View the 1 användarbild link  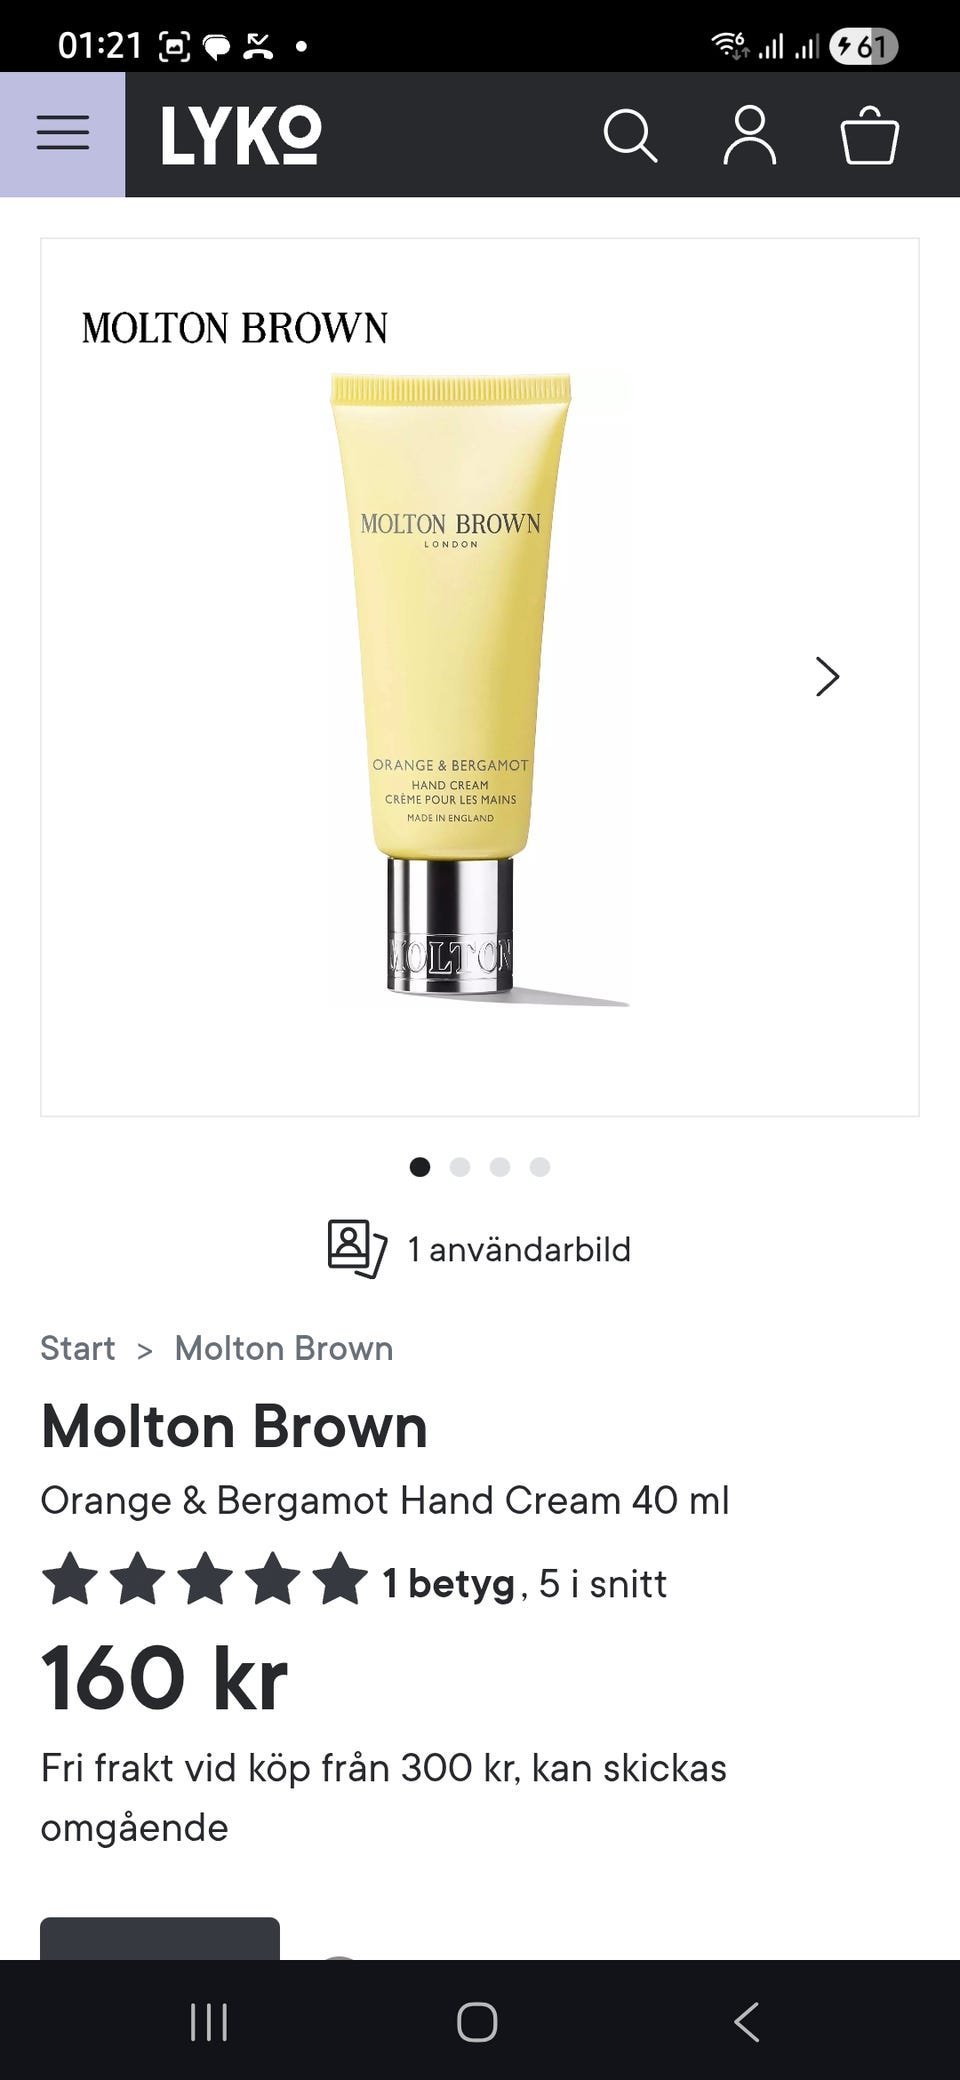[x=519, y=1250]
